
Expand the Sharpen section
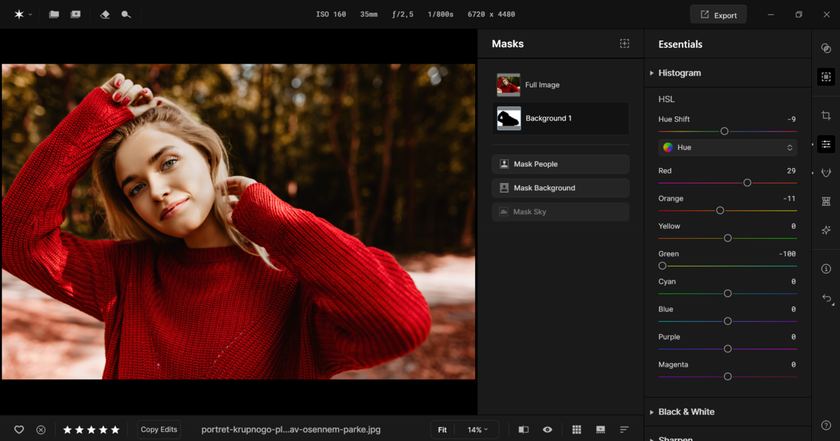click(675, 438)
